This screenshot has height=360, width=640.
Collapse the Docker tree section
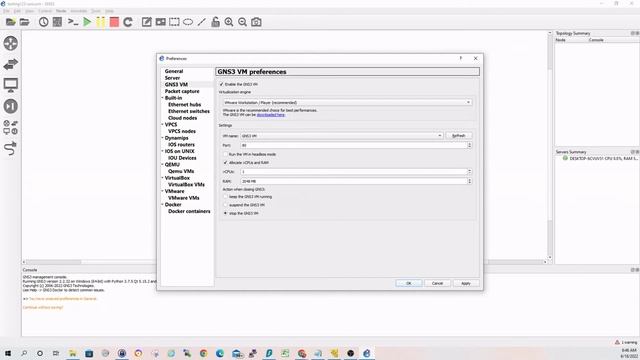[x=162, y=204]
